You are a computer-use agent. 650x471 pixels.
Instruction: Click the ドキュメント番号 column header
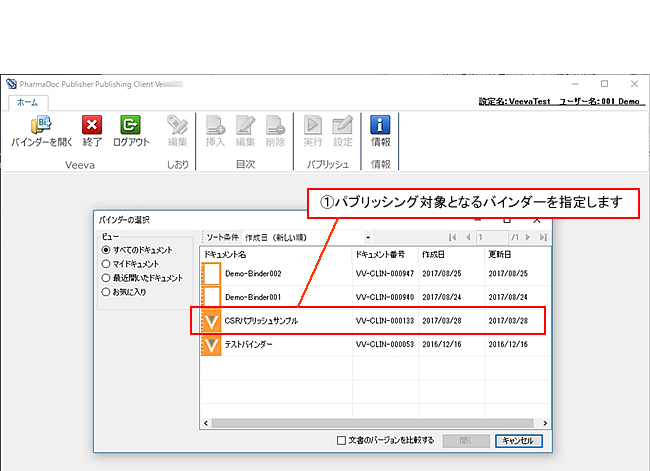point(385,255)
